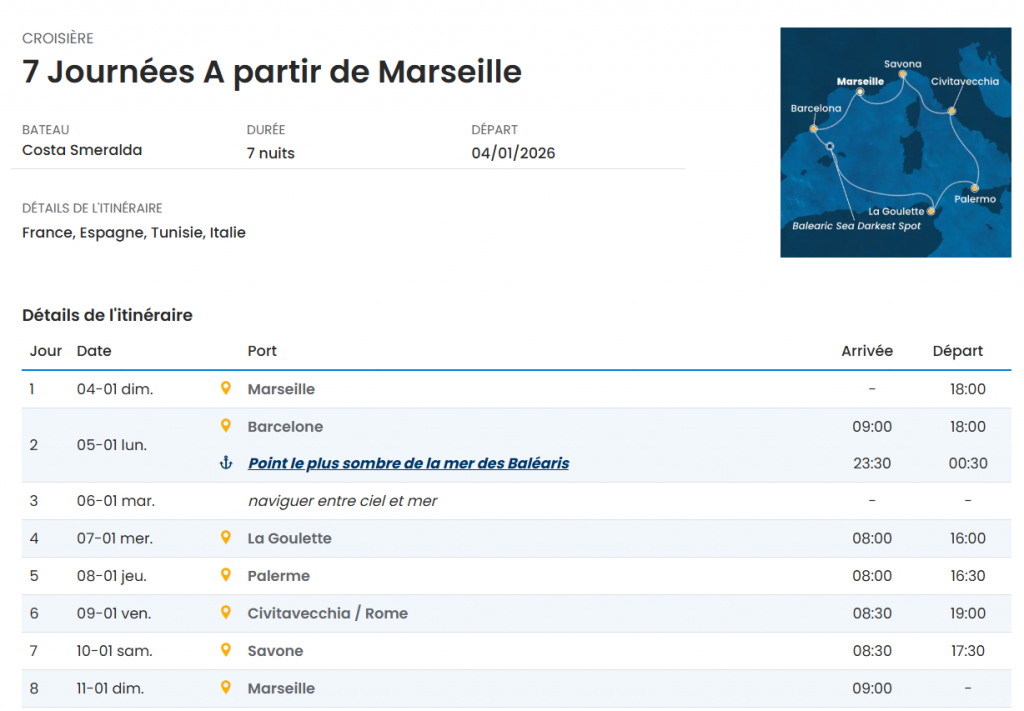Click the anchor icon for Baléaris point
Screen dimensions: 1024x711
pos(226,463)
